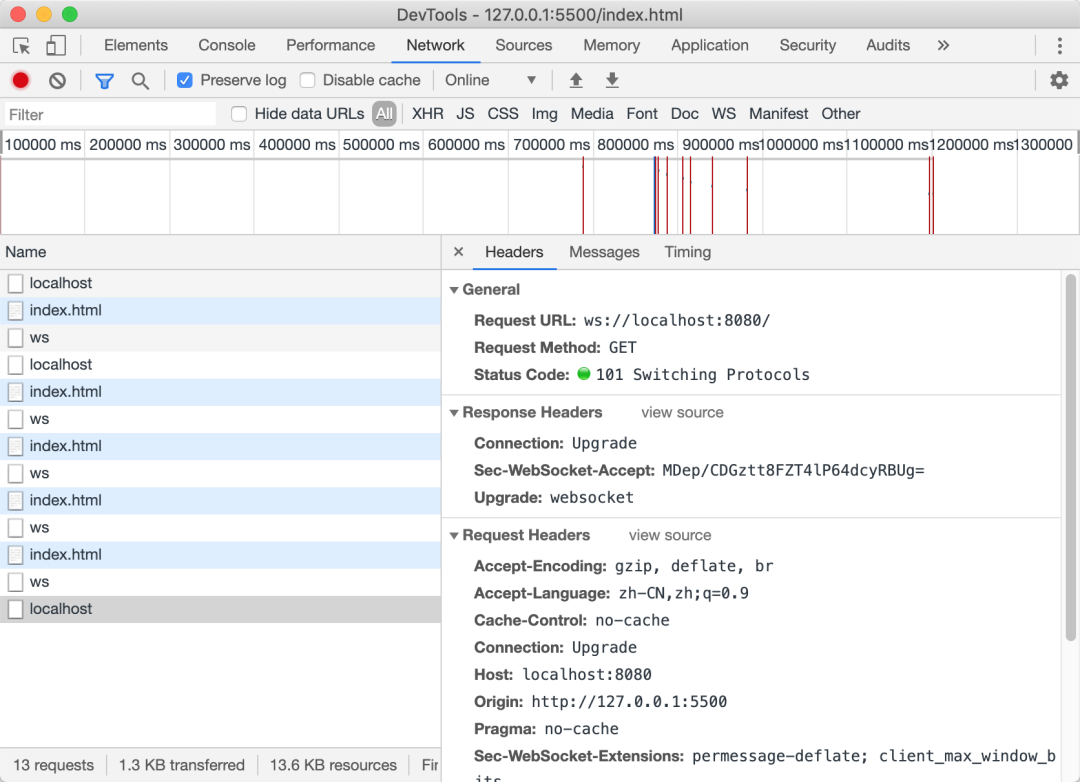Open the Online throttling dropdown
This screenshot has height=782, width=1080.
tap(490, 81)
